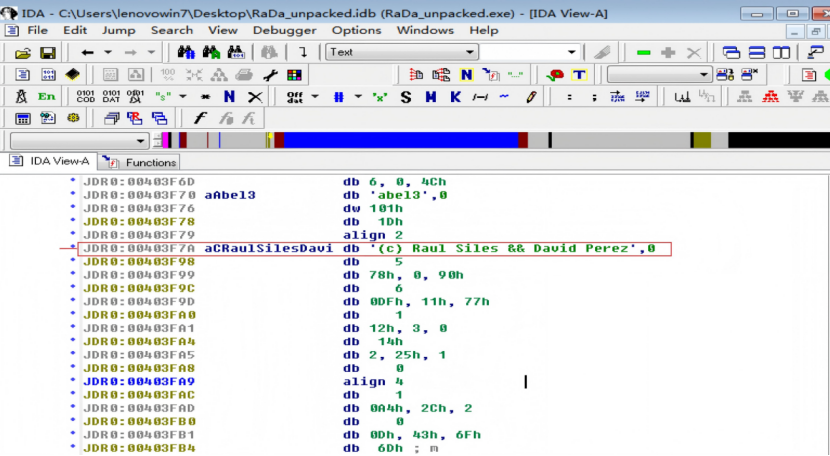Click the bold S toolbar icon
Screen dimensions: 830x456
click(406, 96)
